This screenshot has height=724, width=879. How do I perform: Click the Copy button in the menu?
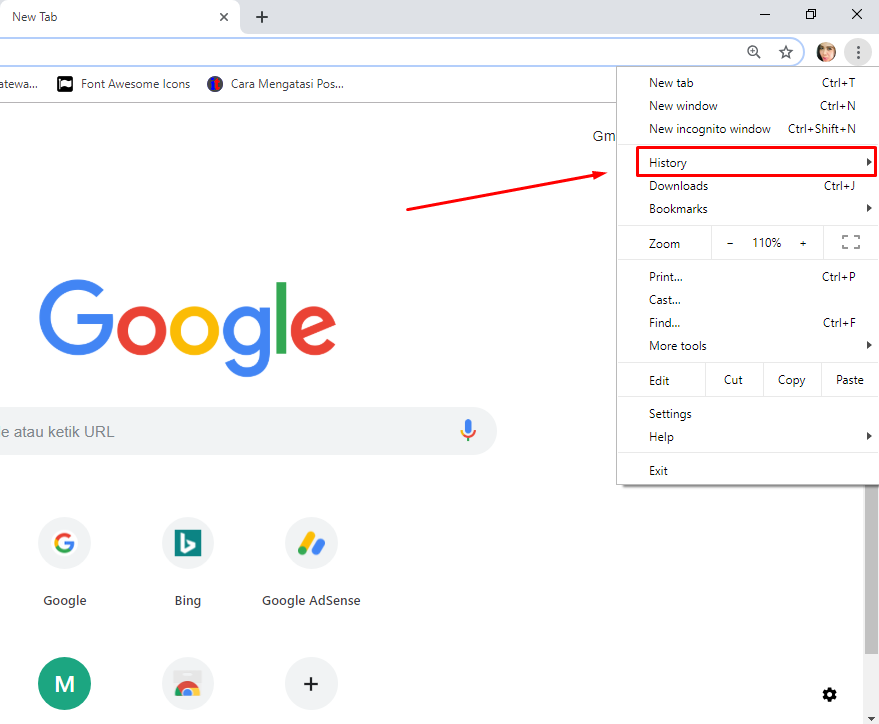[791, 379]
